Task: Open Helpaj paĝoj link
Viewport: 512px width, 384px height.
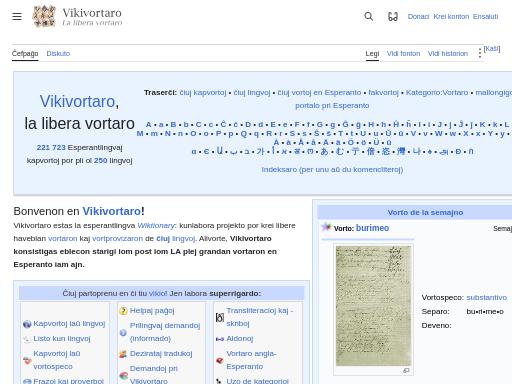Action: point(152,311)
